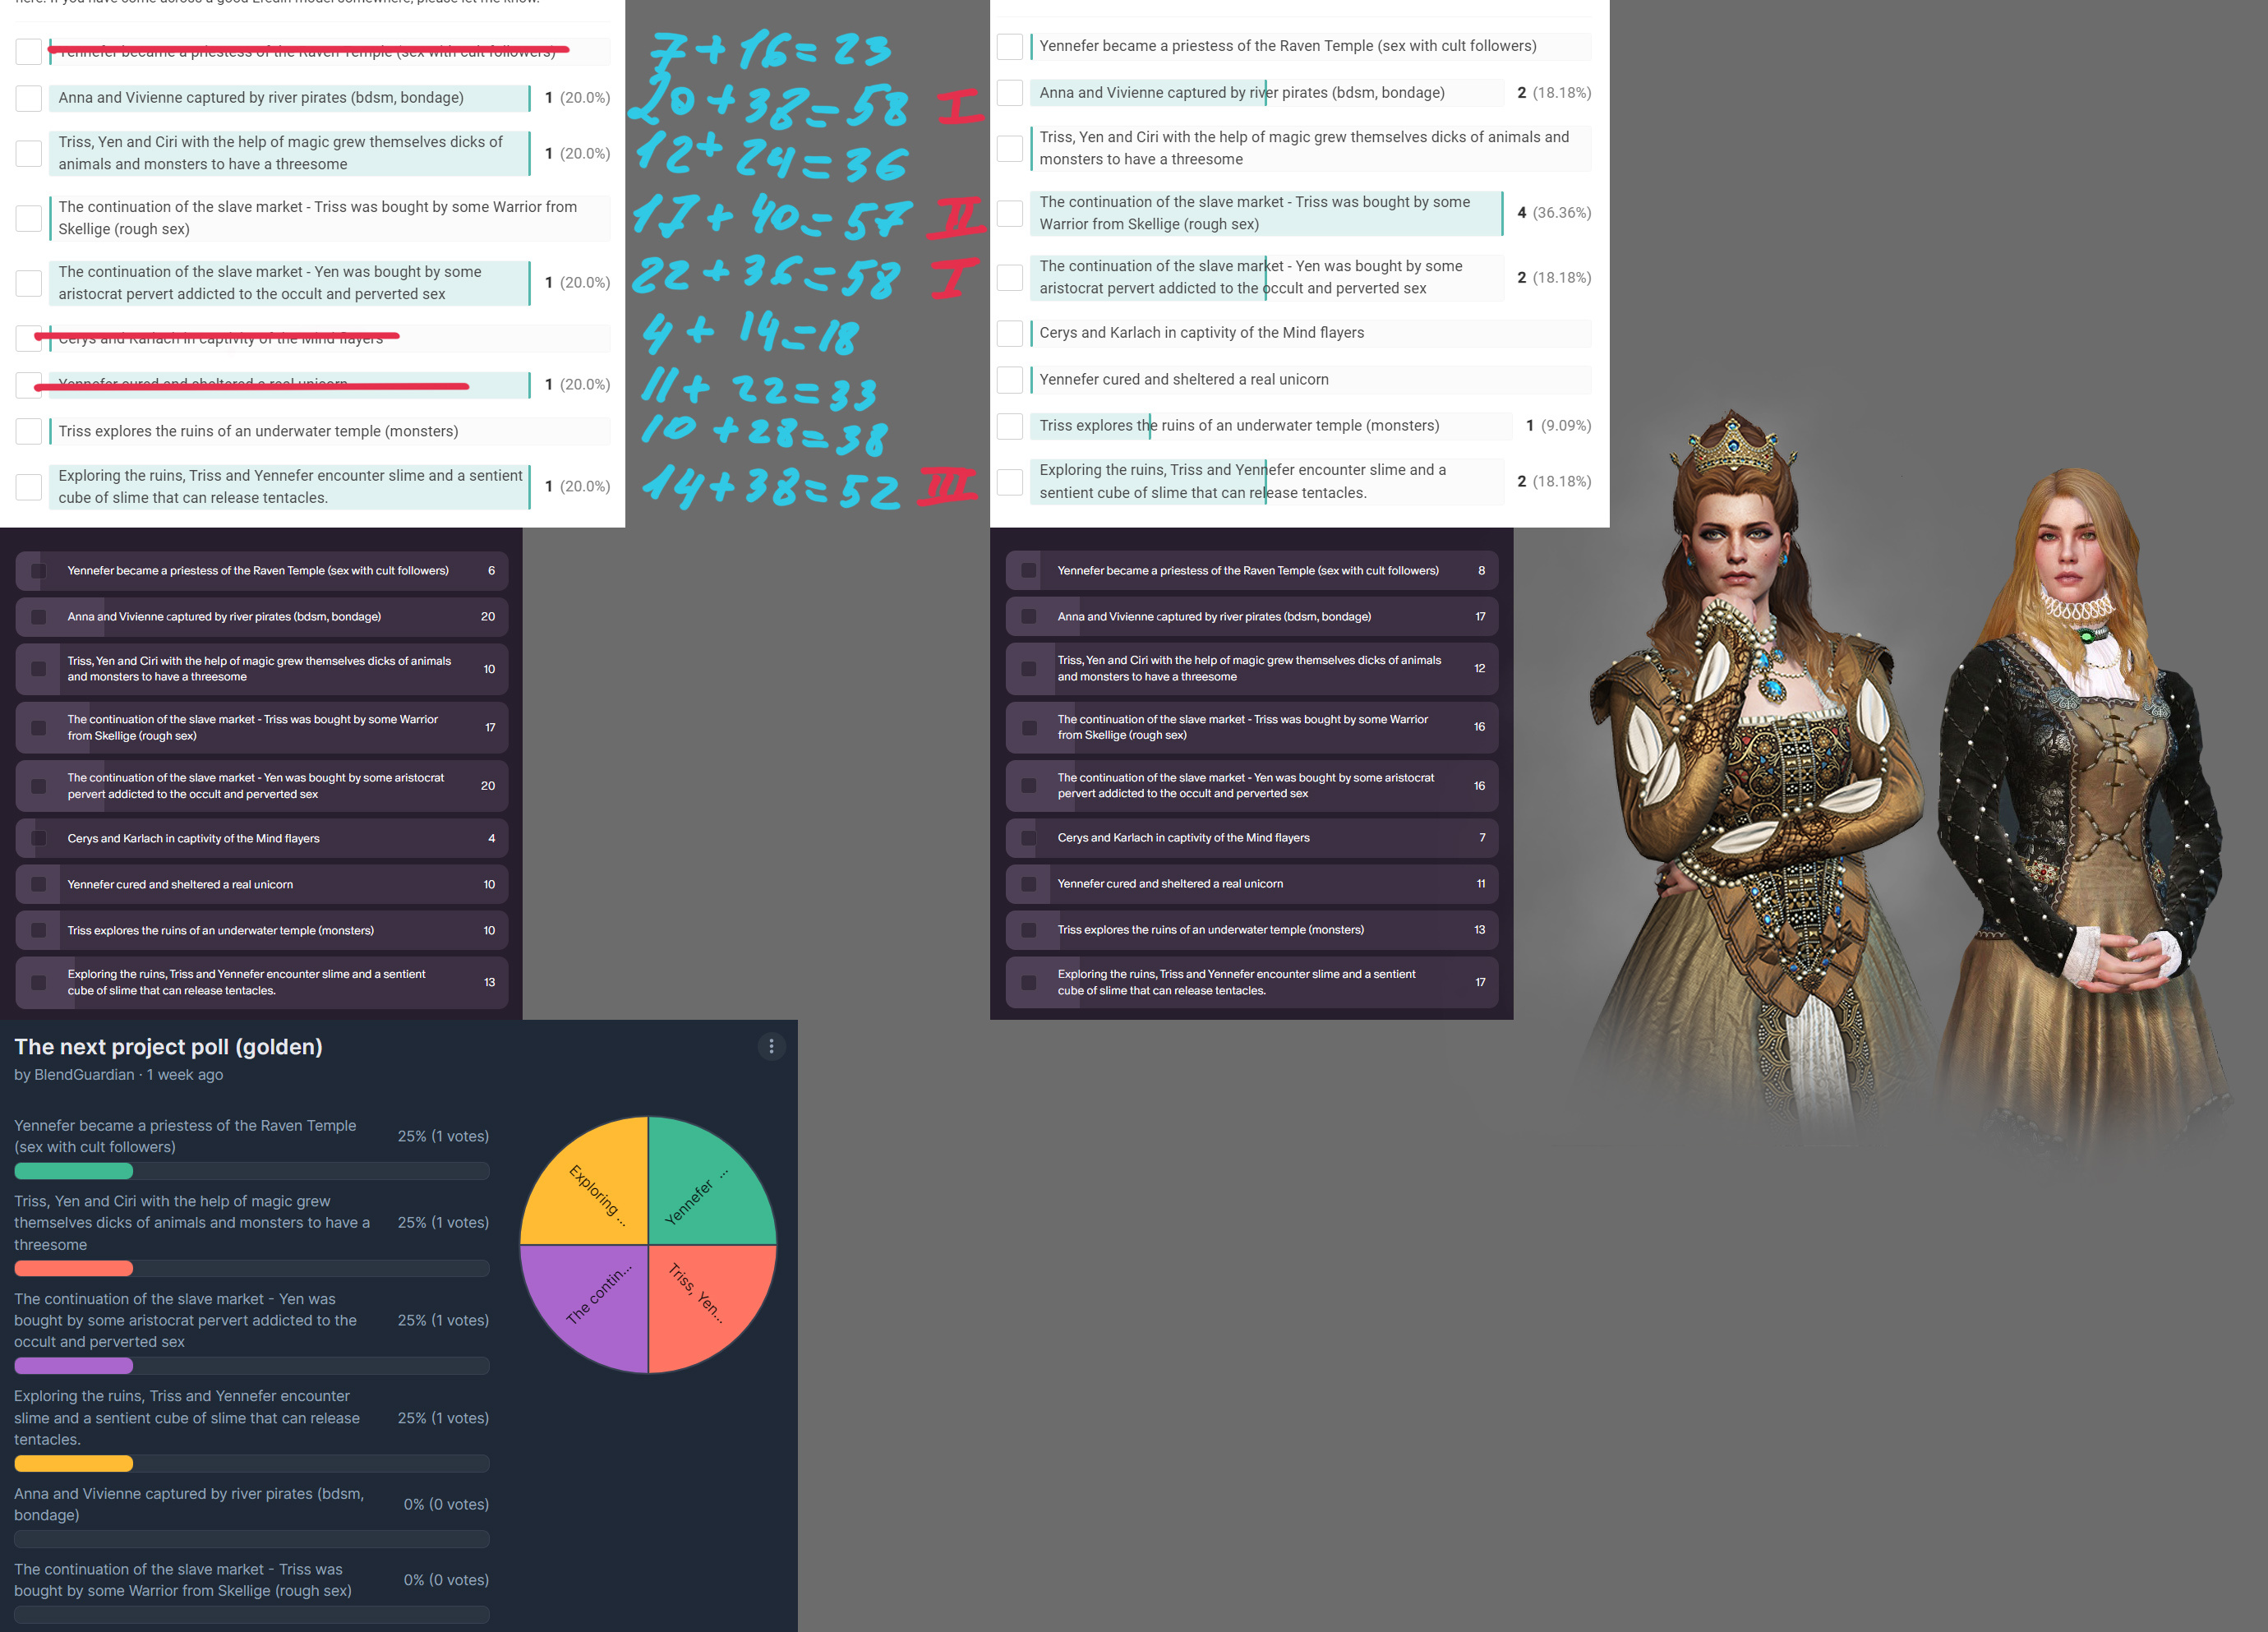Click the count "13" for slime cube in left dark poll
Screen dimensions: 2268x1632
489,982
